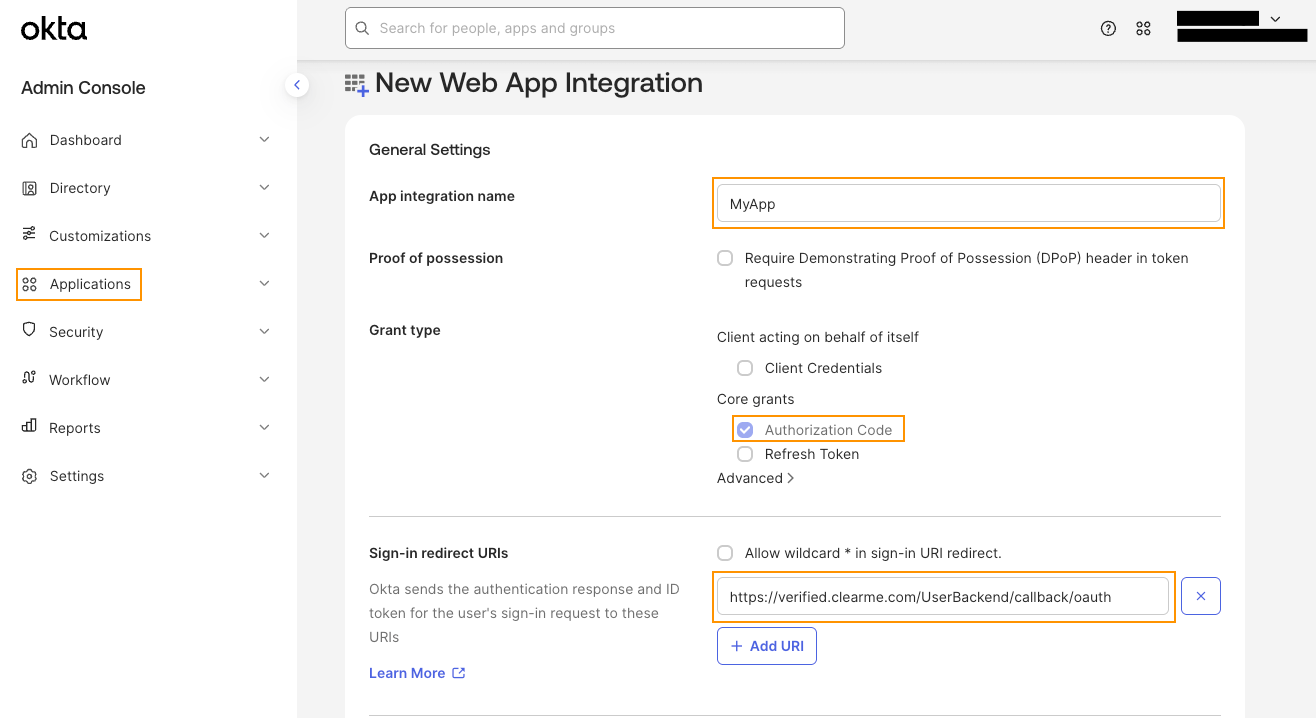
Task: Click the Okta logo
Action: click(x=54, y=29)
